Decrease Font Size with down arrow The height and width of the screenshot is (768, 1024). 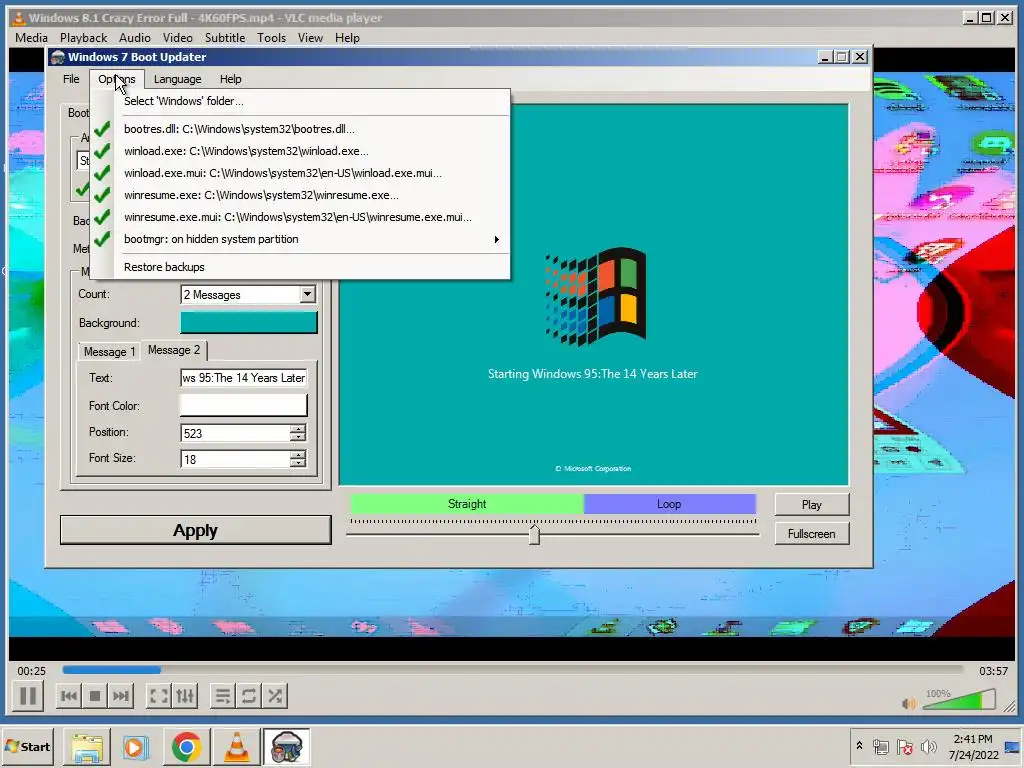[x=298, y=463]
